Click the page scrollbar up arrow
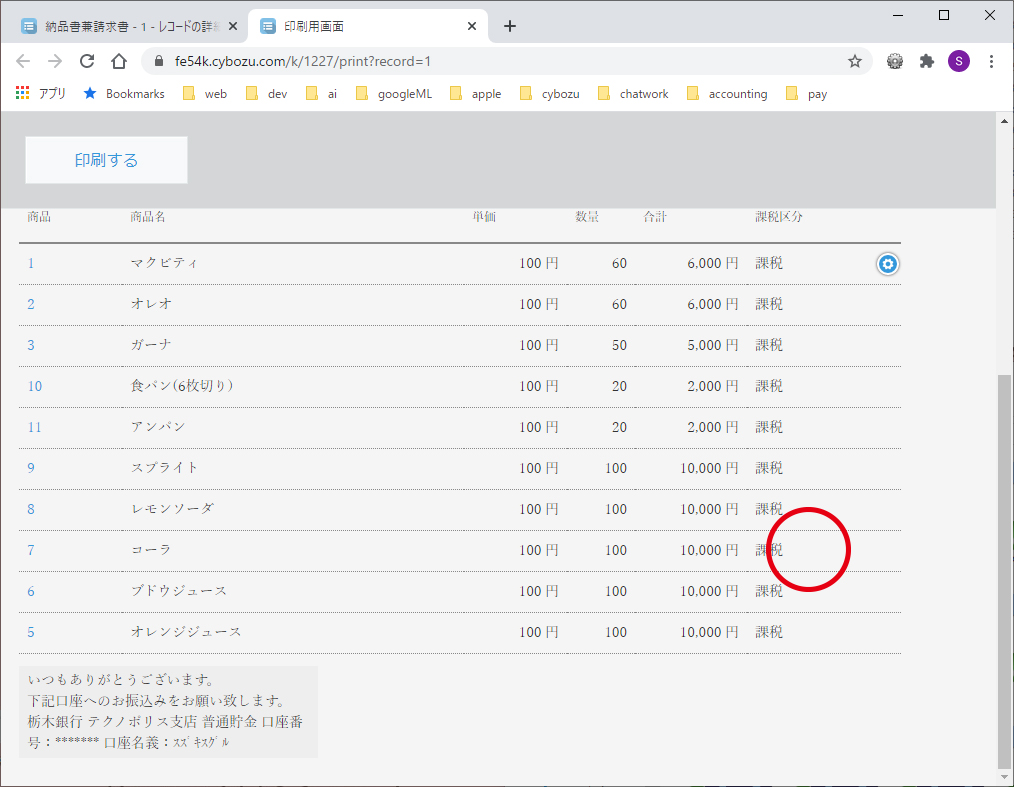The width and height of the screenshot is (1014, 787). pos(1004,120)
